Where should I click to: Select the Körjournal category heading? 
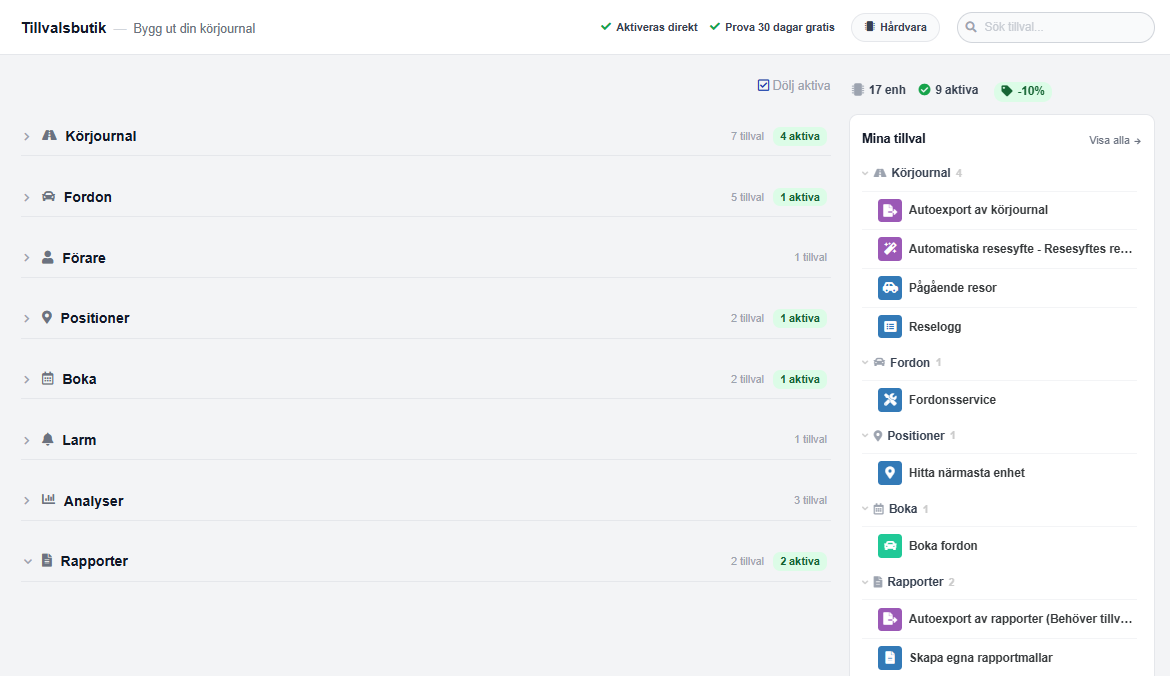pos(101,137)
